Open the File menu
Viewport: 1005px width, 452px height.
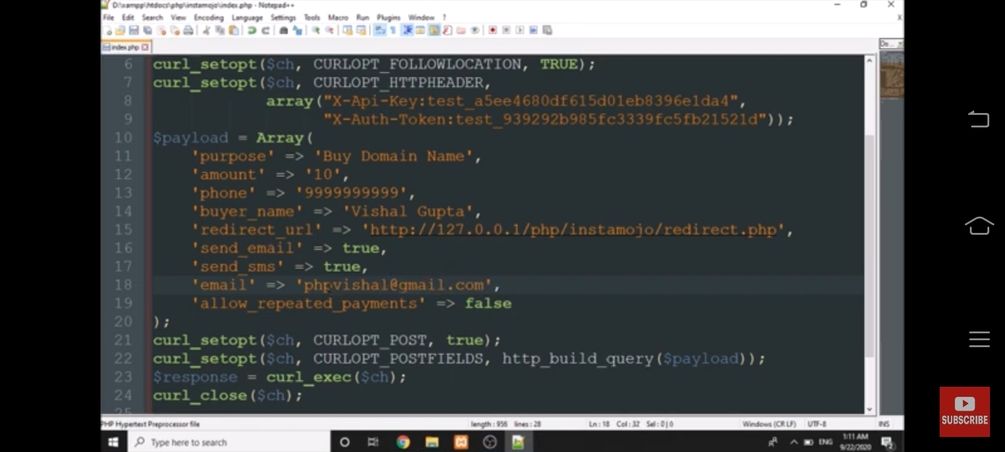(108, 17)
